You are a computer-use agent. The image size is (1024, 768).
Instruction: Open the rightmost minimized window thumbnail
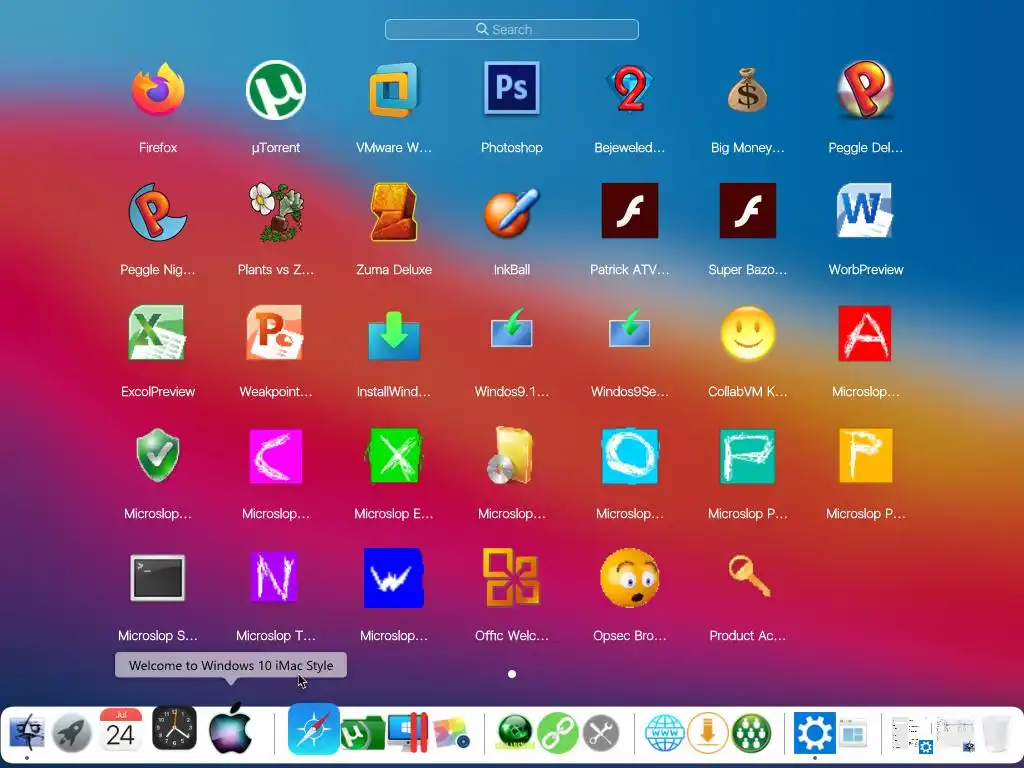(x=956, y=734)
